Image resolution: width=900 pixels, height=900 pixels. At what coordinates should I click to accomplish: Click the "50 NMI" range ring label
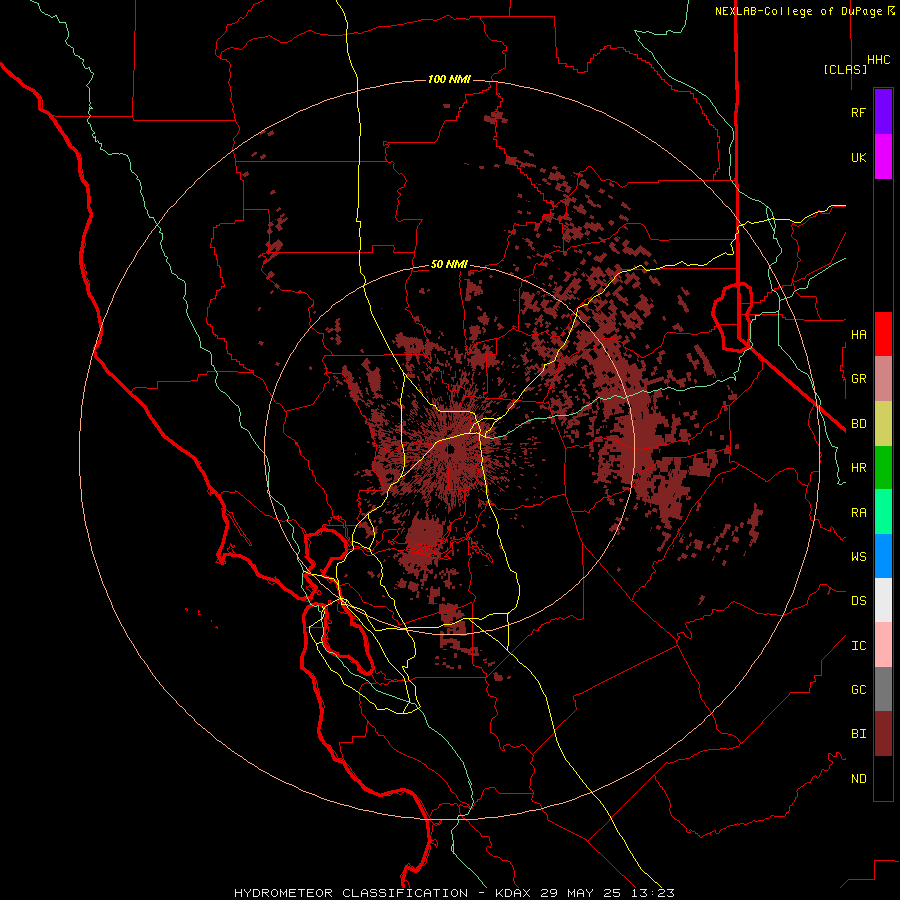point(449,265)
